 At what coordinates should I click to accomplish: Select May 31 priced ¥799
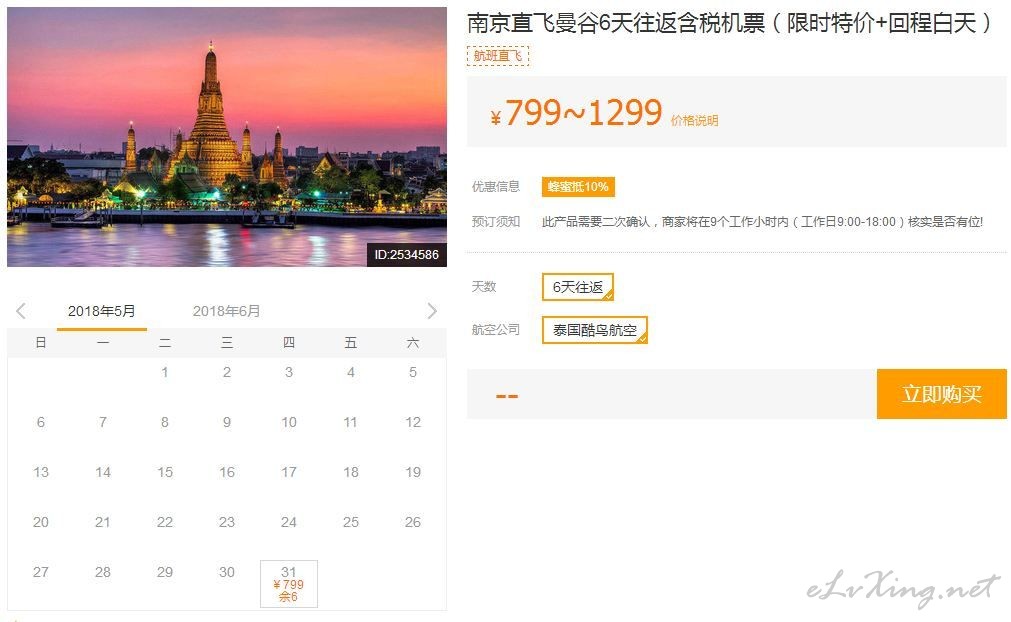coord(289,584)
